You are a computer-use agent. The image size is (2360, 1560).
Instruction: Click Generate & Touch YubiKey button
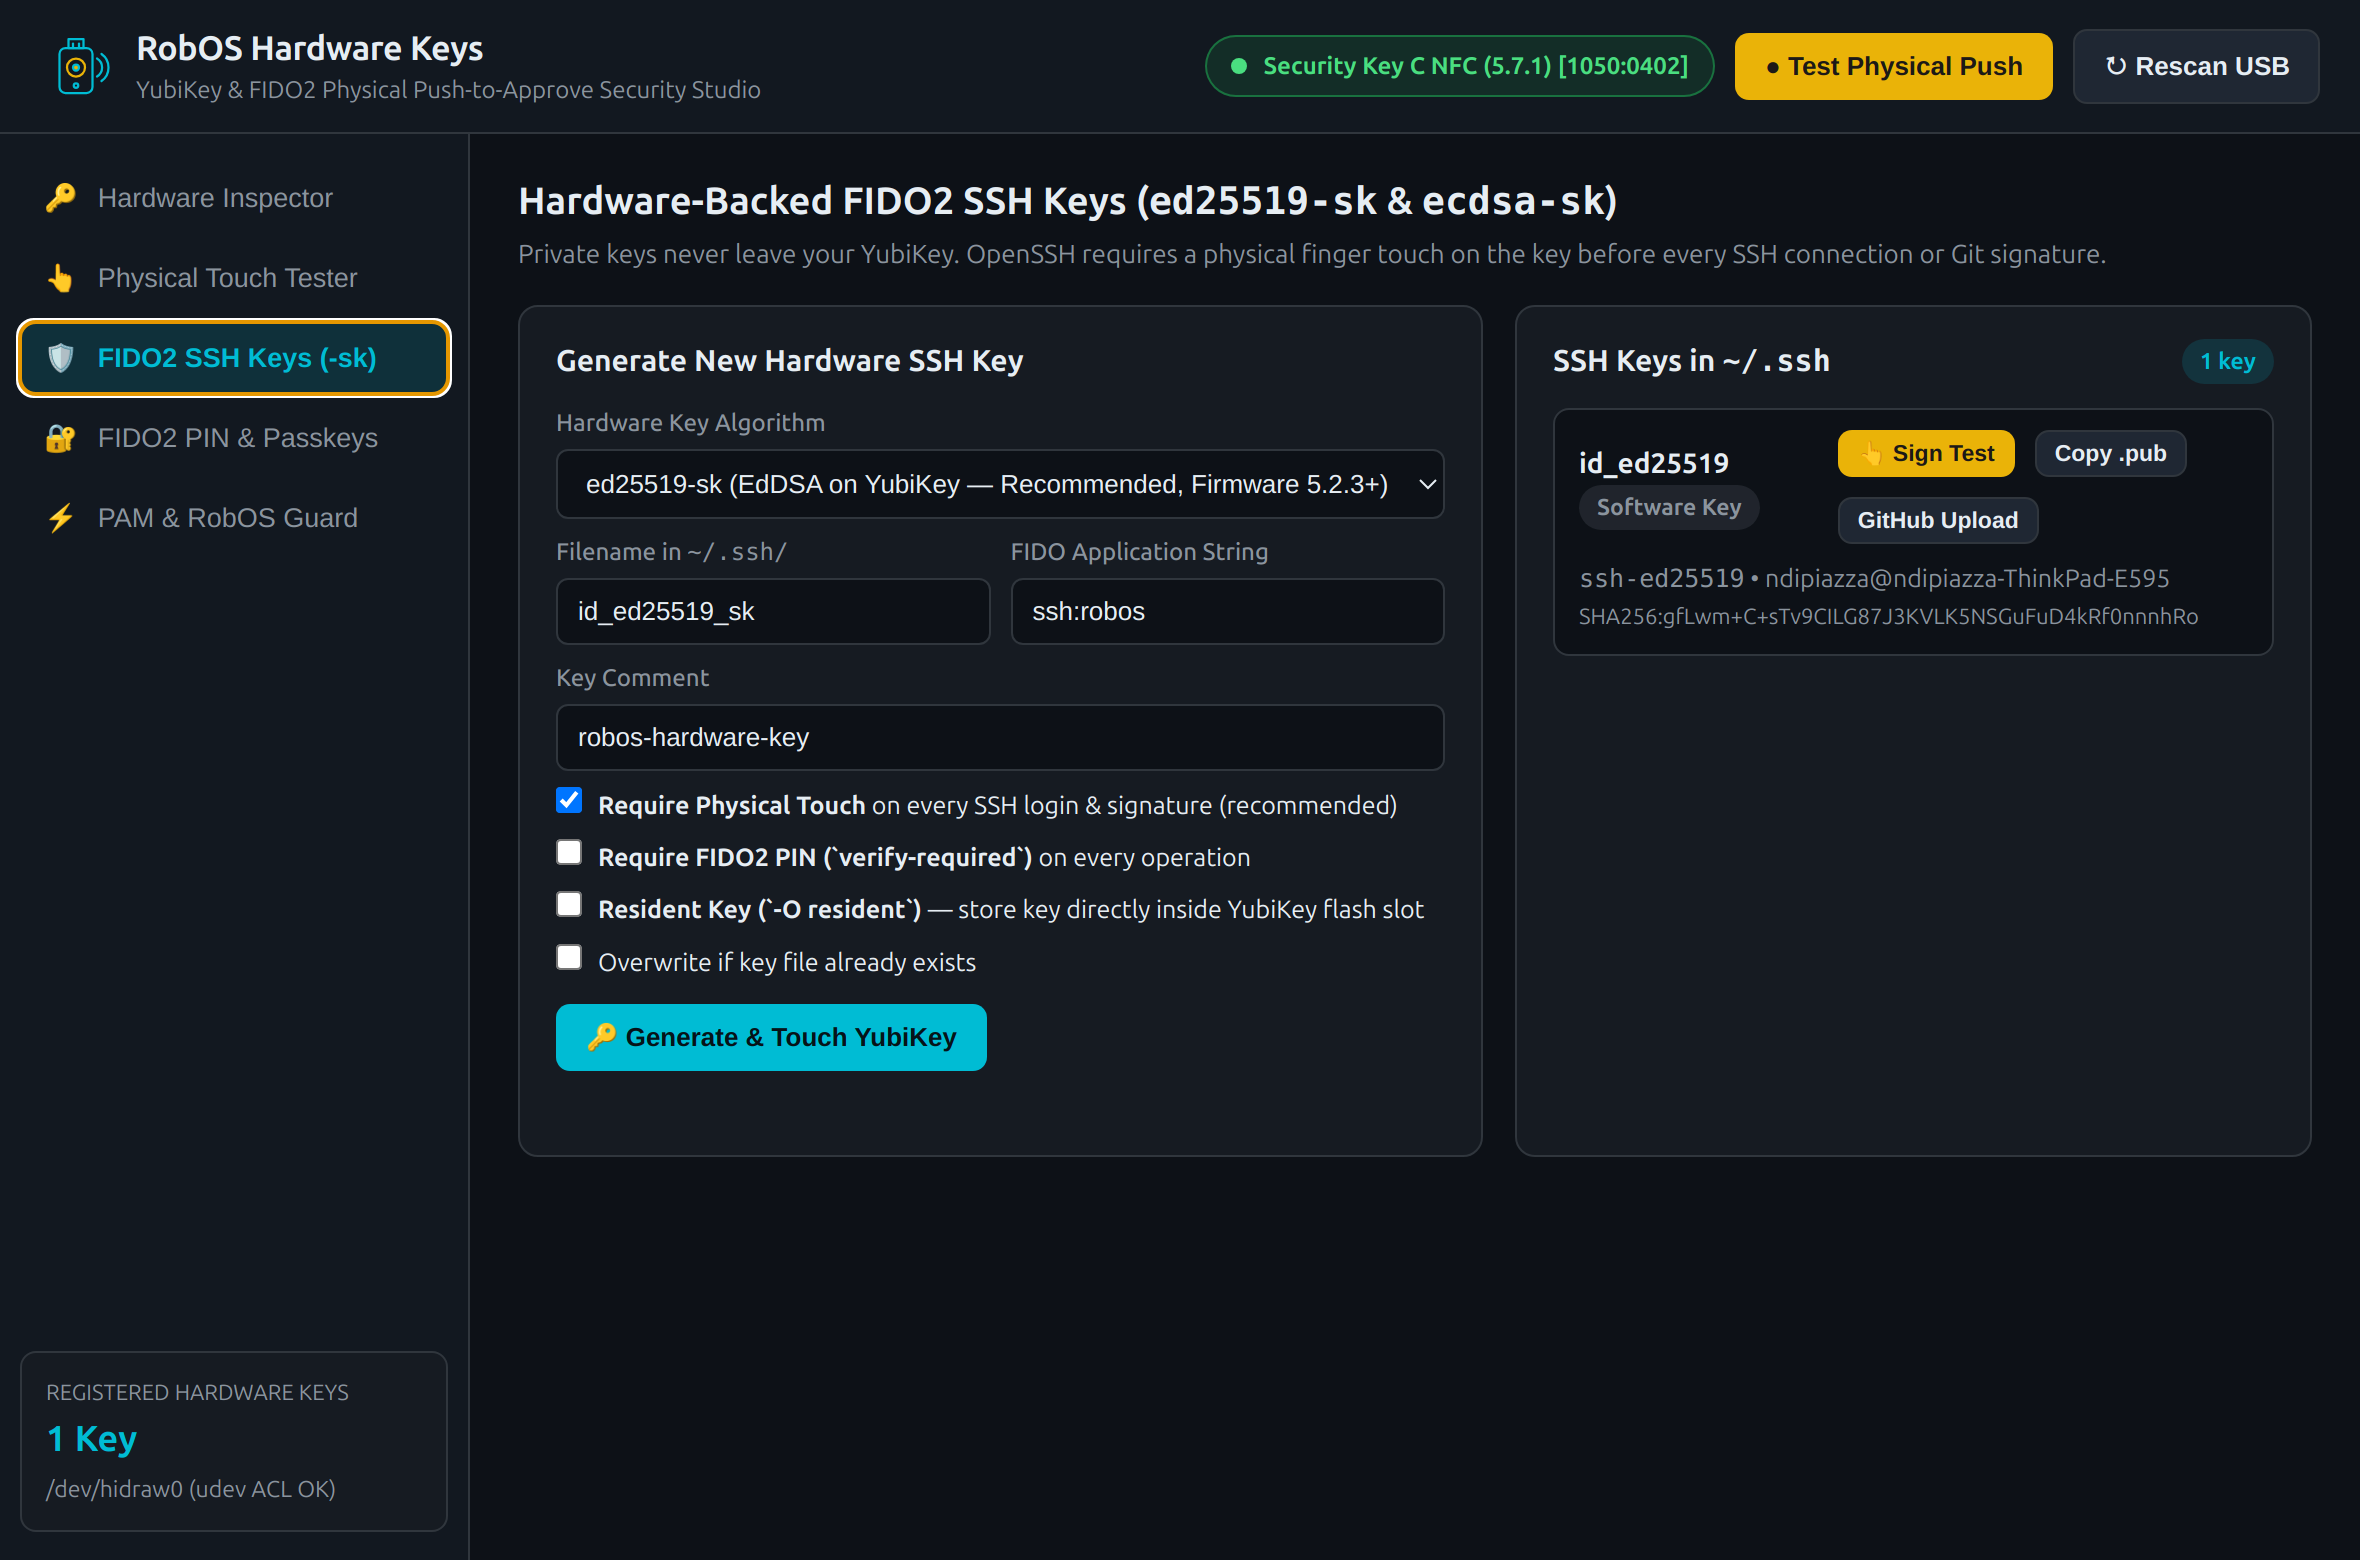point(771,1037)
